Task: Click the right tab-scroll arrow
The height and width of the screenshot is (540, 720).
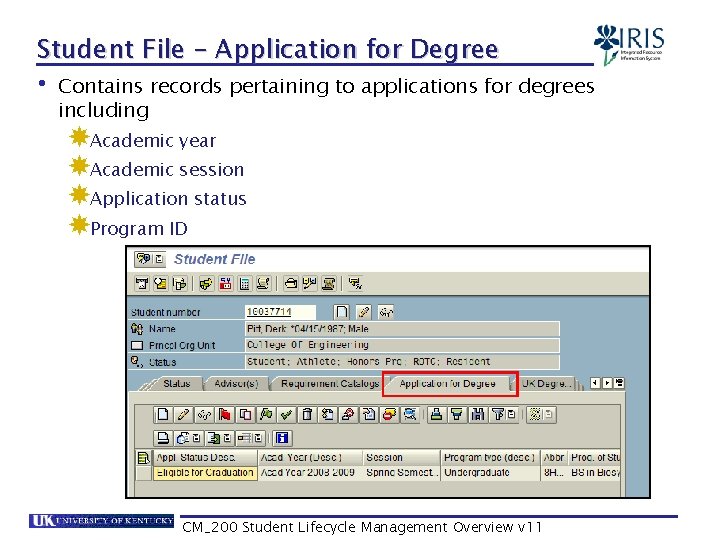Action: point(607,382)
